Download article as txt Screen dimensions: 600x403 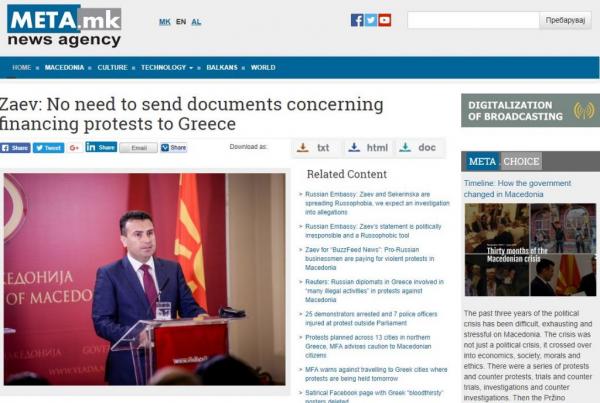point(314,148)
